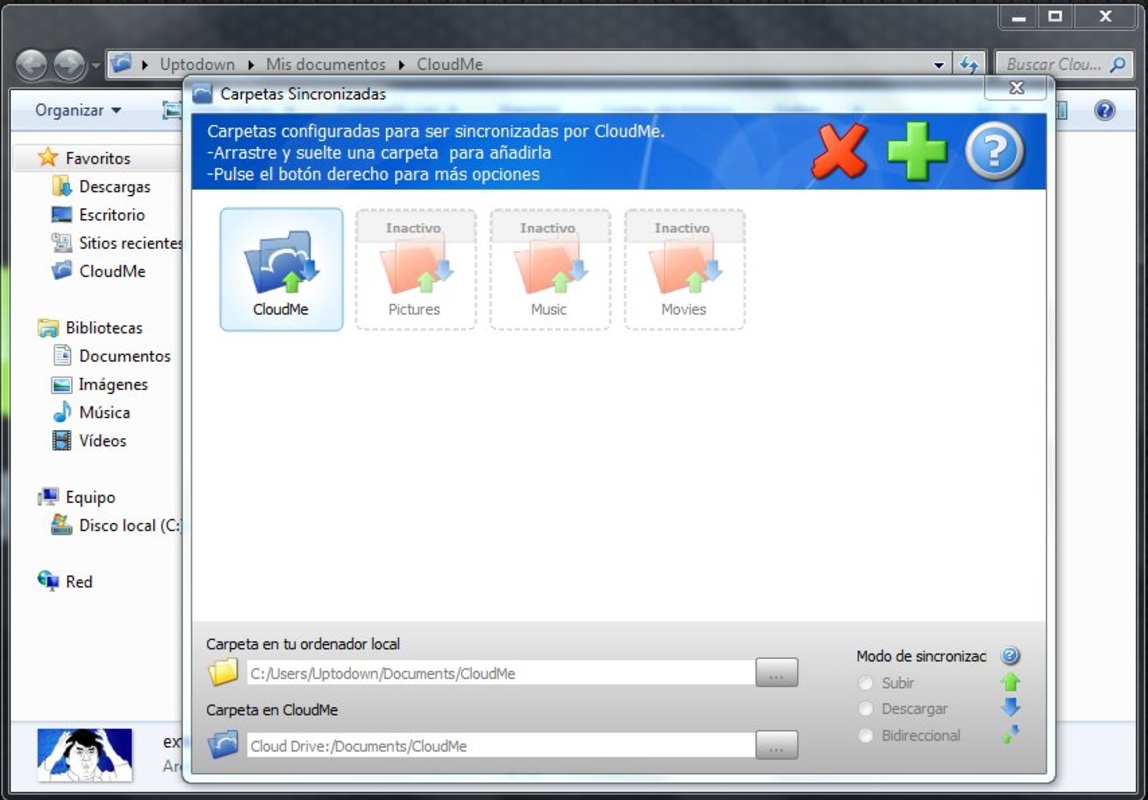
Task: Select the Bidireccional radio button
Action: [865, 736]
